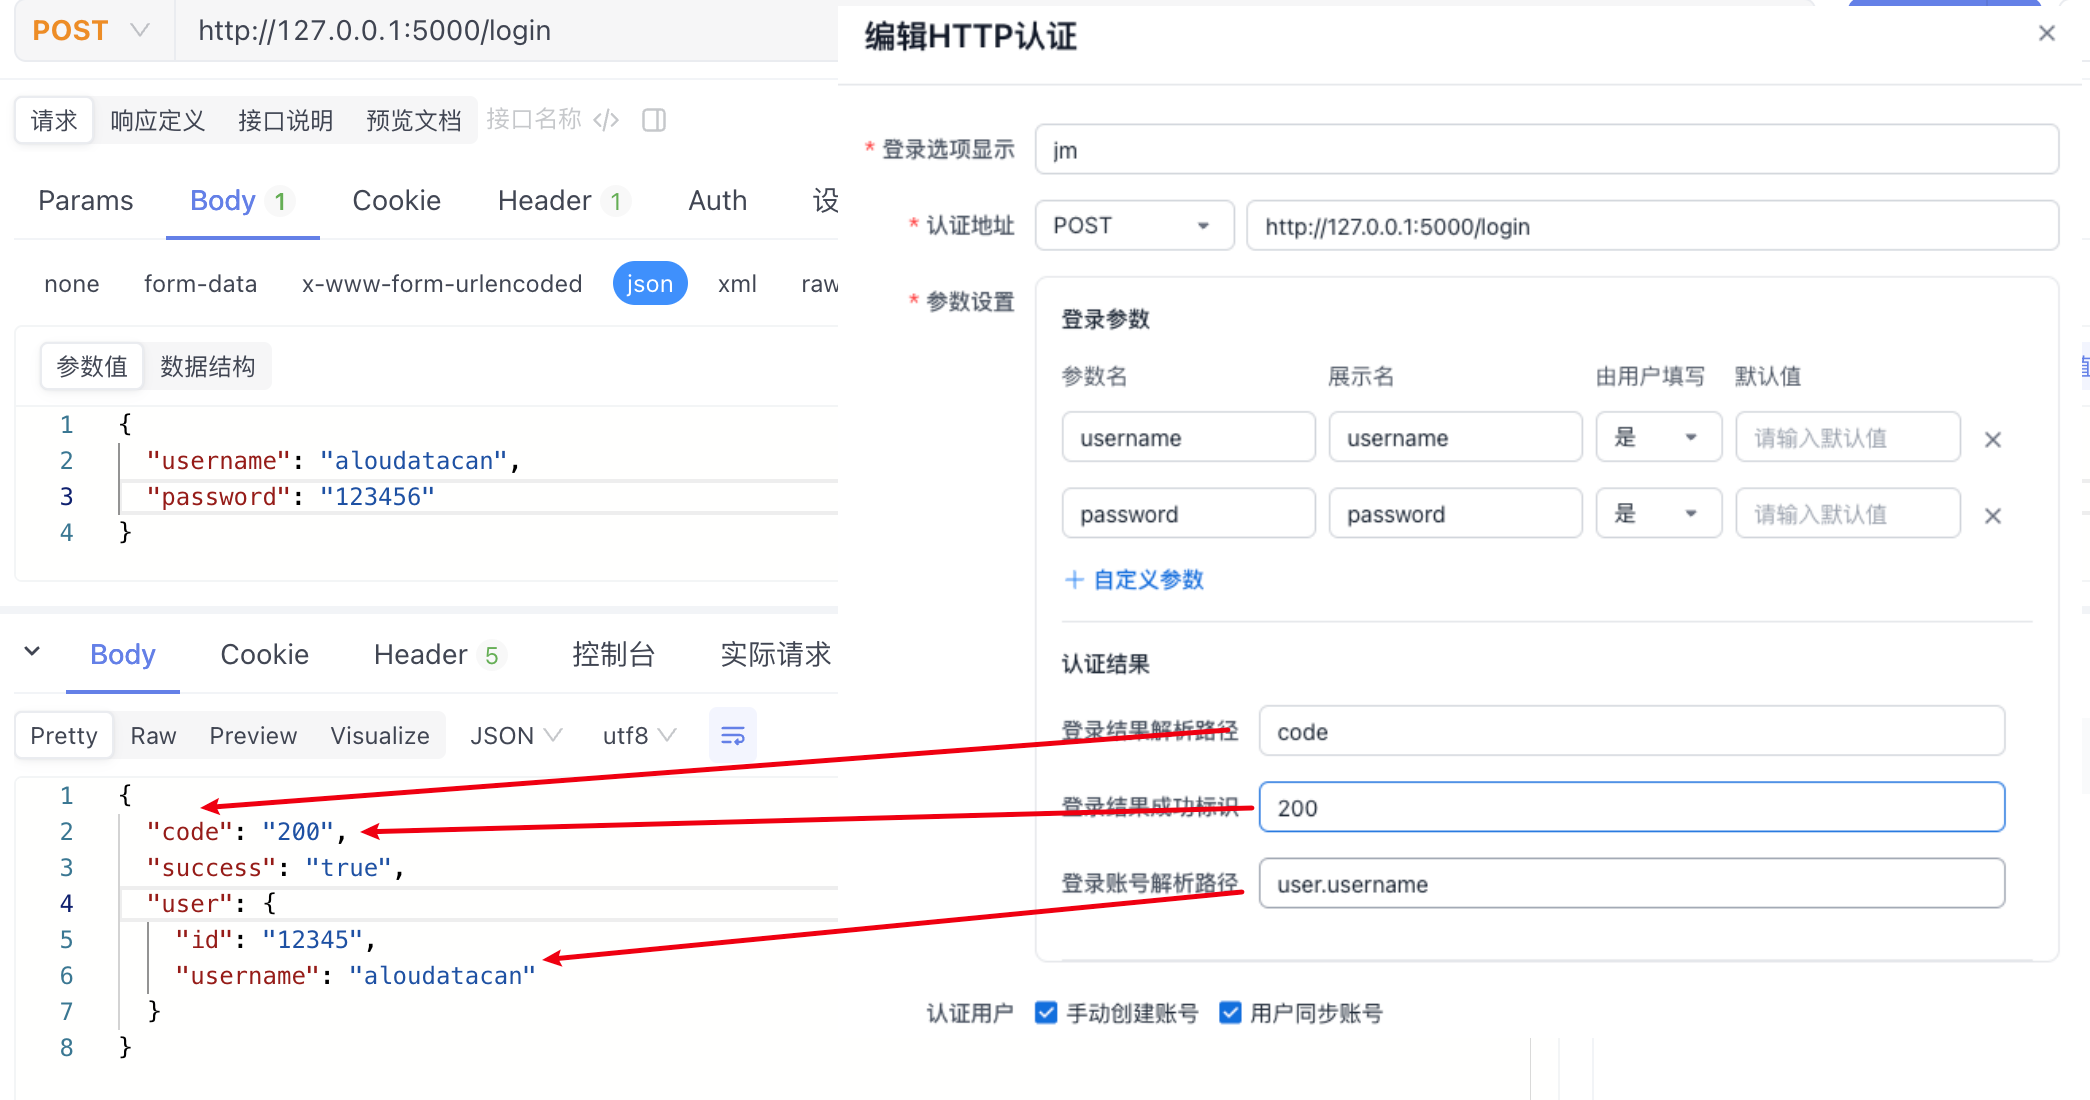This screenshot has height=1100, width=2090.
Task: Open the POST request method dropdown
Action: click(92, 31)
